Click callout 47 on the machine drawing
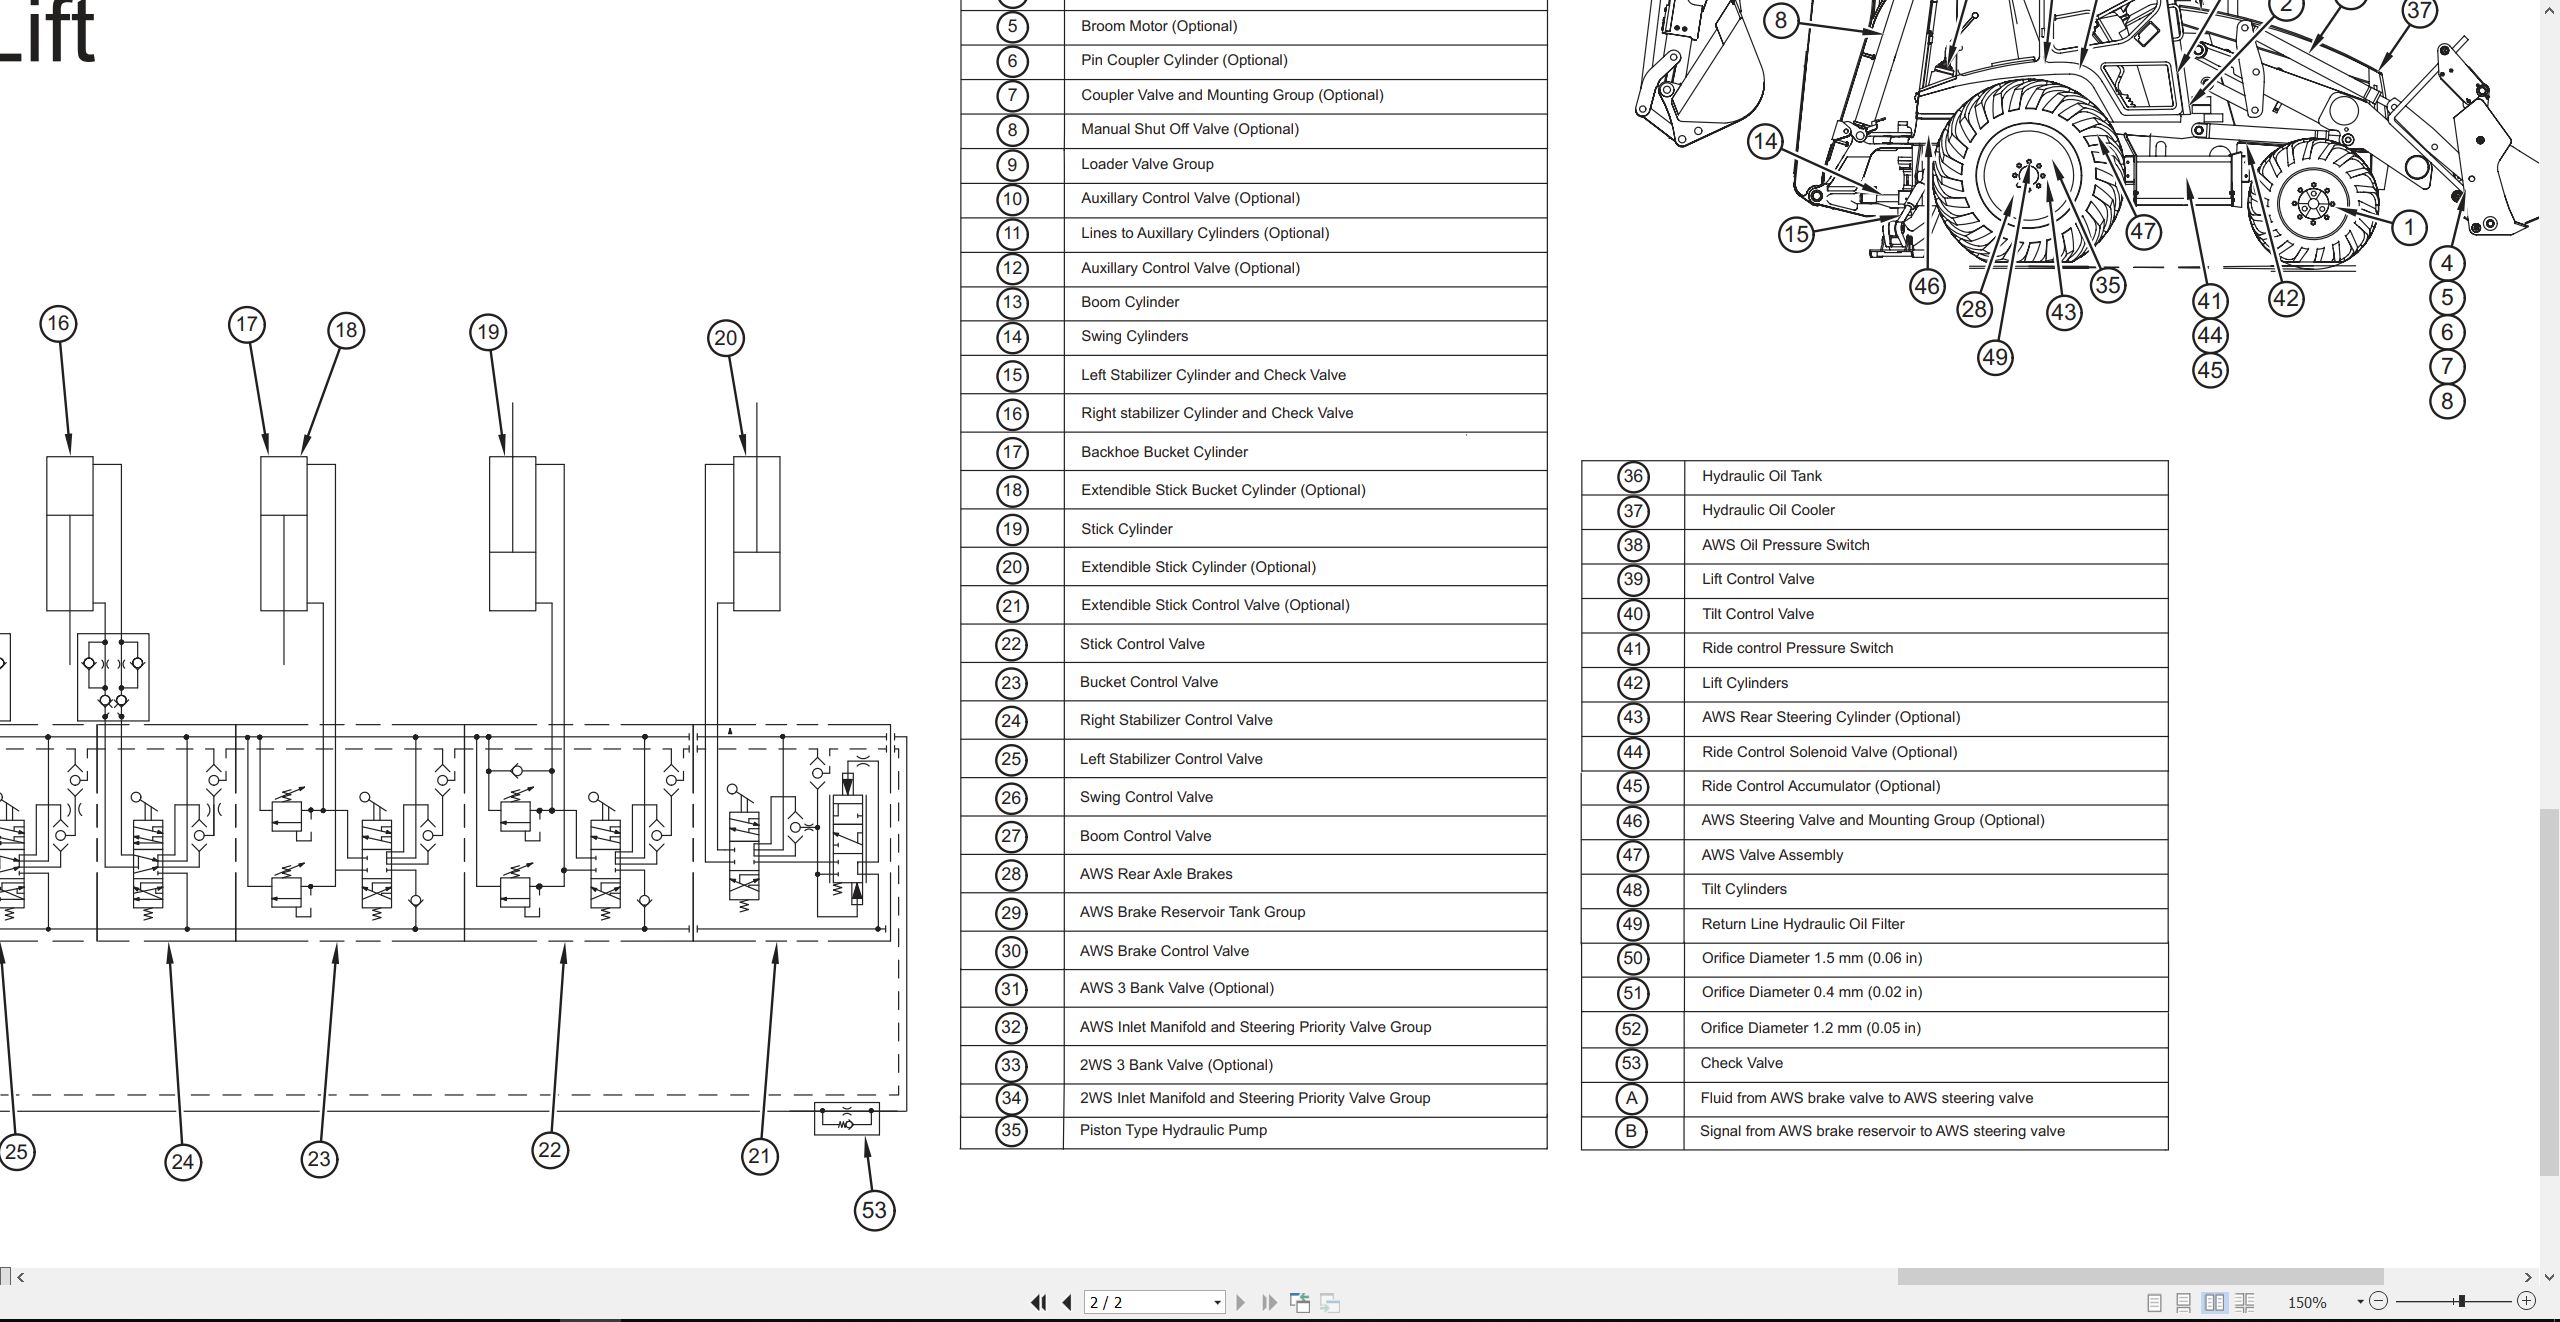Image resolution: width=2560 pixels, height=1322 pixels. click(2142, 232)
